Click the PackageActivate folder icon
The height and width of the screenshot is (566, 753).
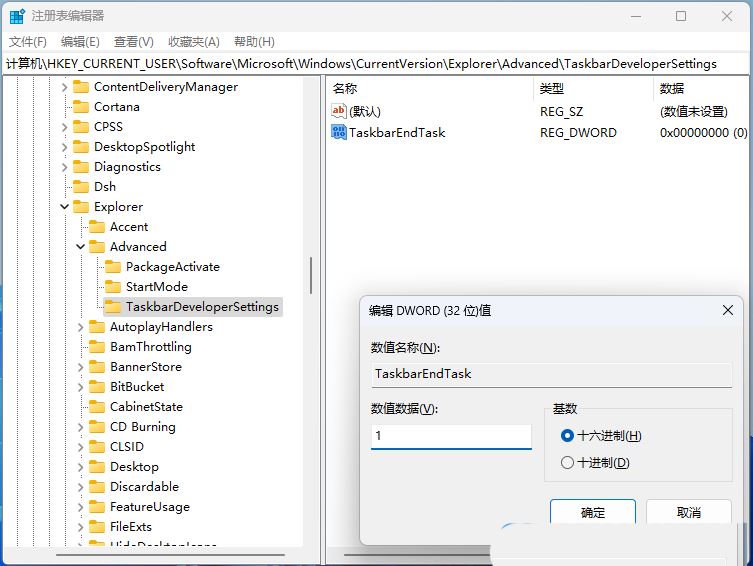[x=112, y=267]
